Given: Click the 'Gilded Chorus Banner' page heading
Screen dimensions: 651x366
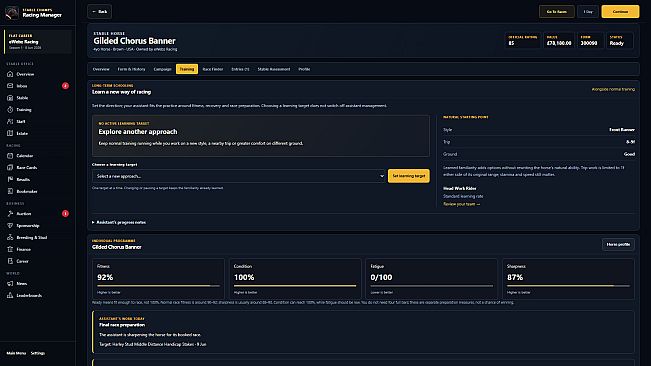Looking at the screenshot, I should (134, 41).
